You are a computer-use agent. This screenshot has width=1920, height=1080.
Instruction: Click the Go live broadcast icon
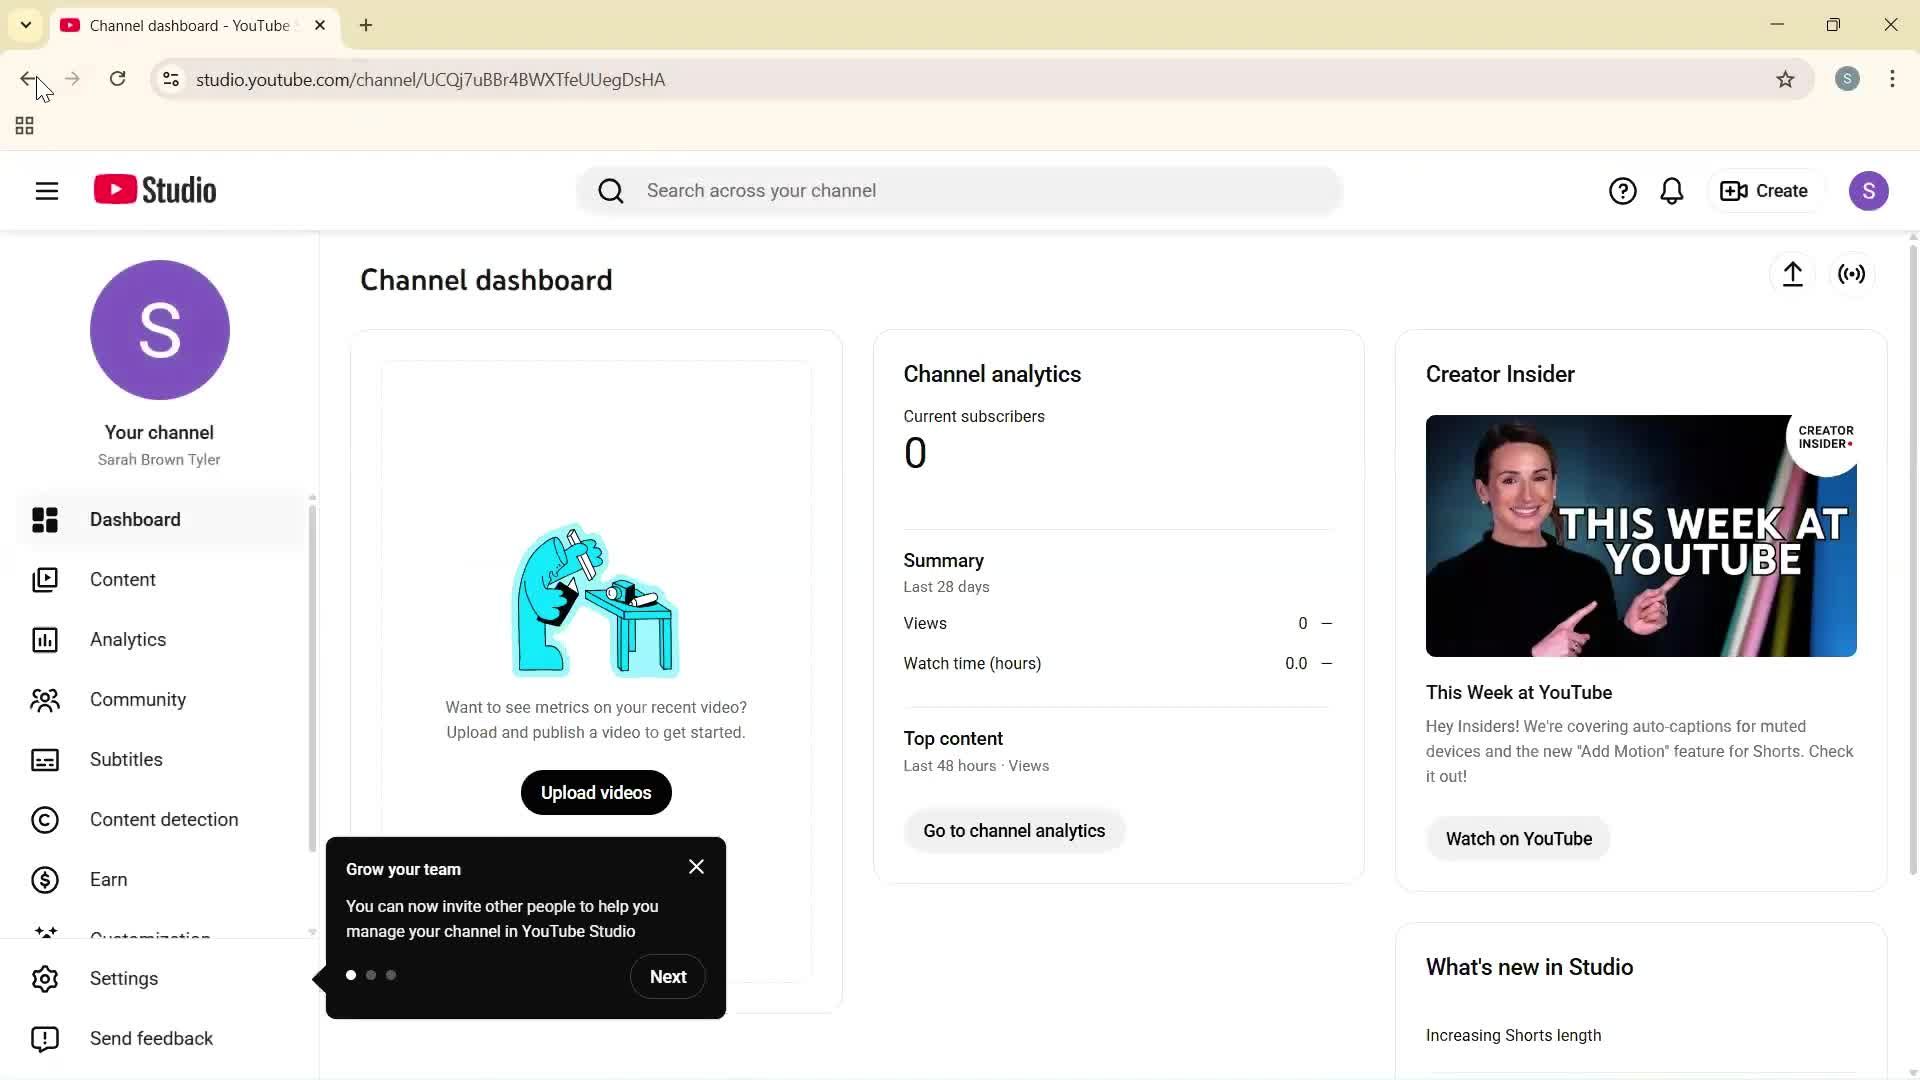tap(1851, 274)
